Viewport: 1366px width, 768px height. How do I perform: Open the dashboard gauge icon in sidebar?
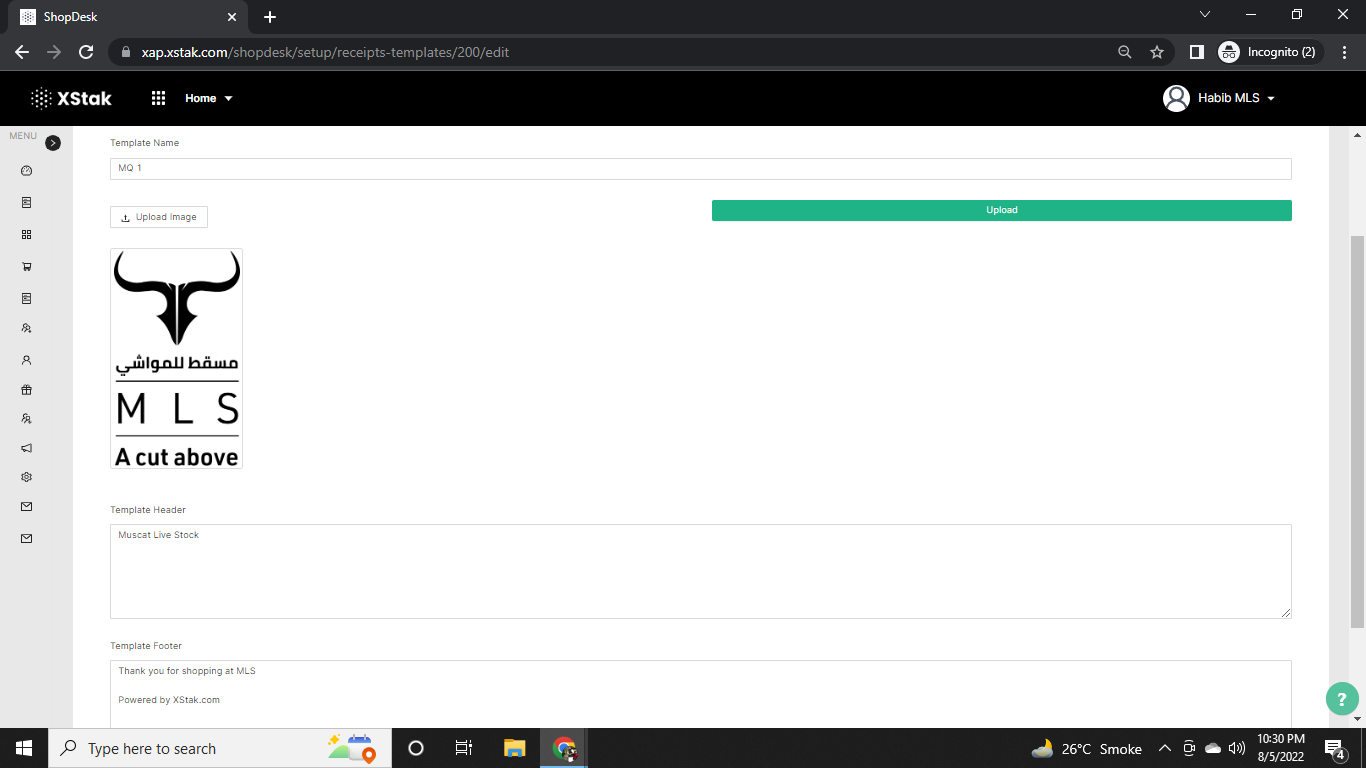pyautogui.click(x=27, y=171)
